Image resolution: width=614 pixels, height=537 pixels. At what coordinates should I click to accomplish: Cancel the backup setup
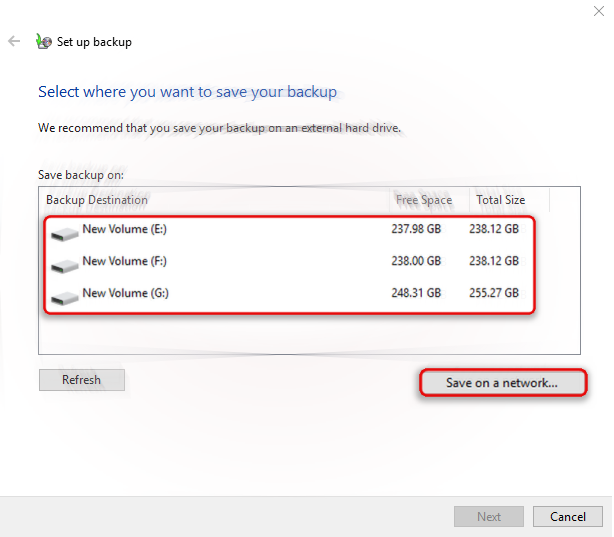click(x=567, y=516)
